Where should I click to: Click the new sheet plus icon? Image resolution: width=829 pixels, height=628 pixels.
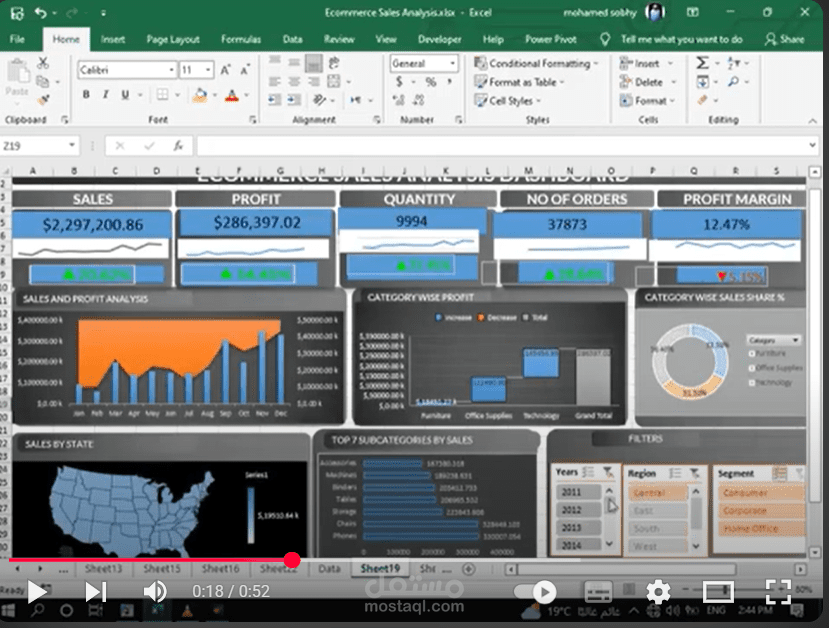pyautogui.click(x=468, y=569)
